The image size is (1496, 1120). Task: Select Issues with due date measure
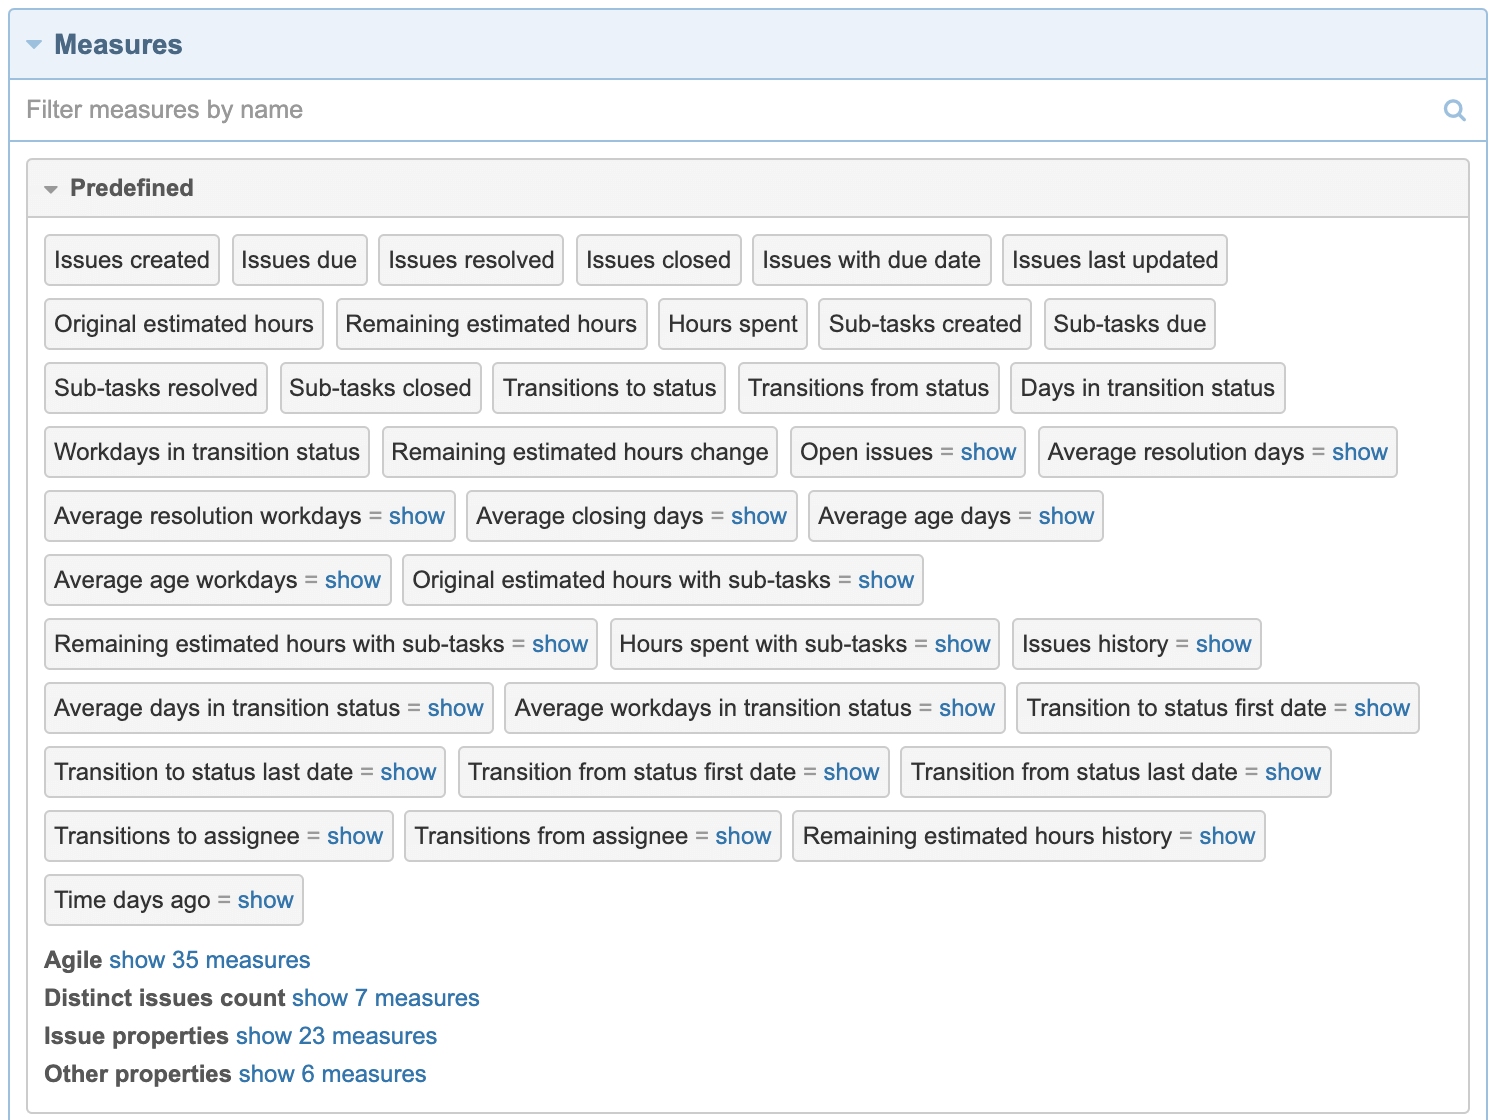click(x=872, y=260)
